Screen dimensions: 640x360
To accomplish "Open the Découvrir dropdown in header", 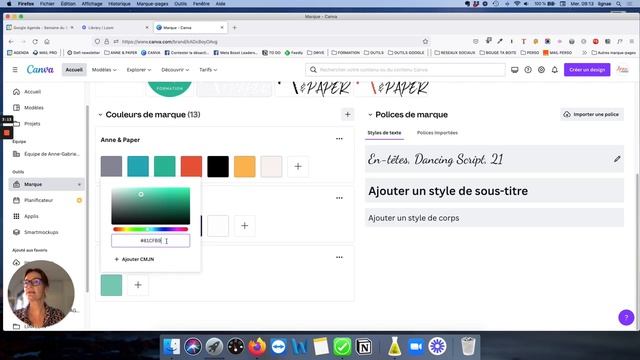I will [x=175, y=70].
